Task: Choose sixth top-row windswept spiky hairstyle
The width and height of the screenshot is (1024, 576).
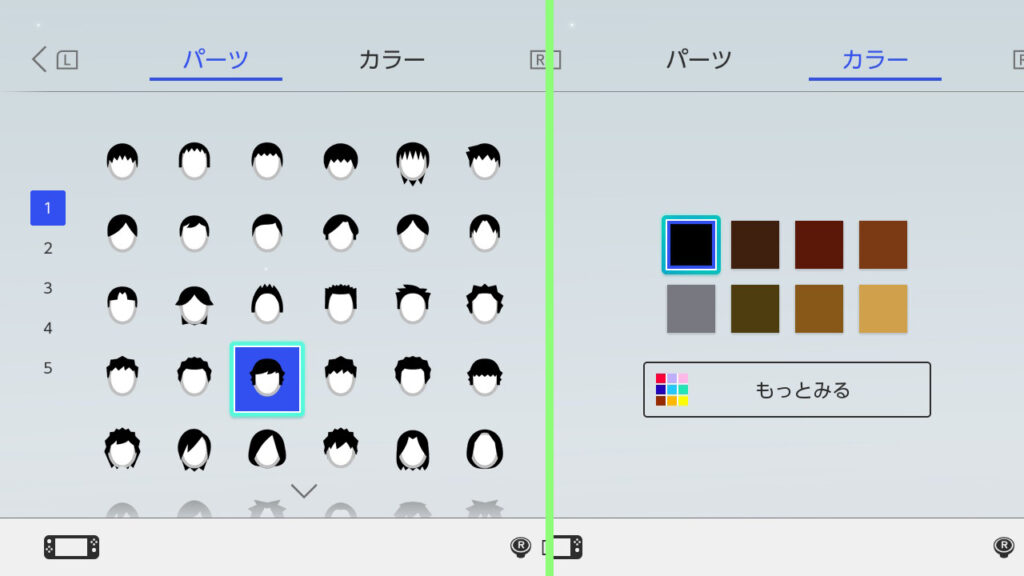Action: (x=484, y=161)
